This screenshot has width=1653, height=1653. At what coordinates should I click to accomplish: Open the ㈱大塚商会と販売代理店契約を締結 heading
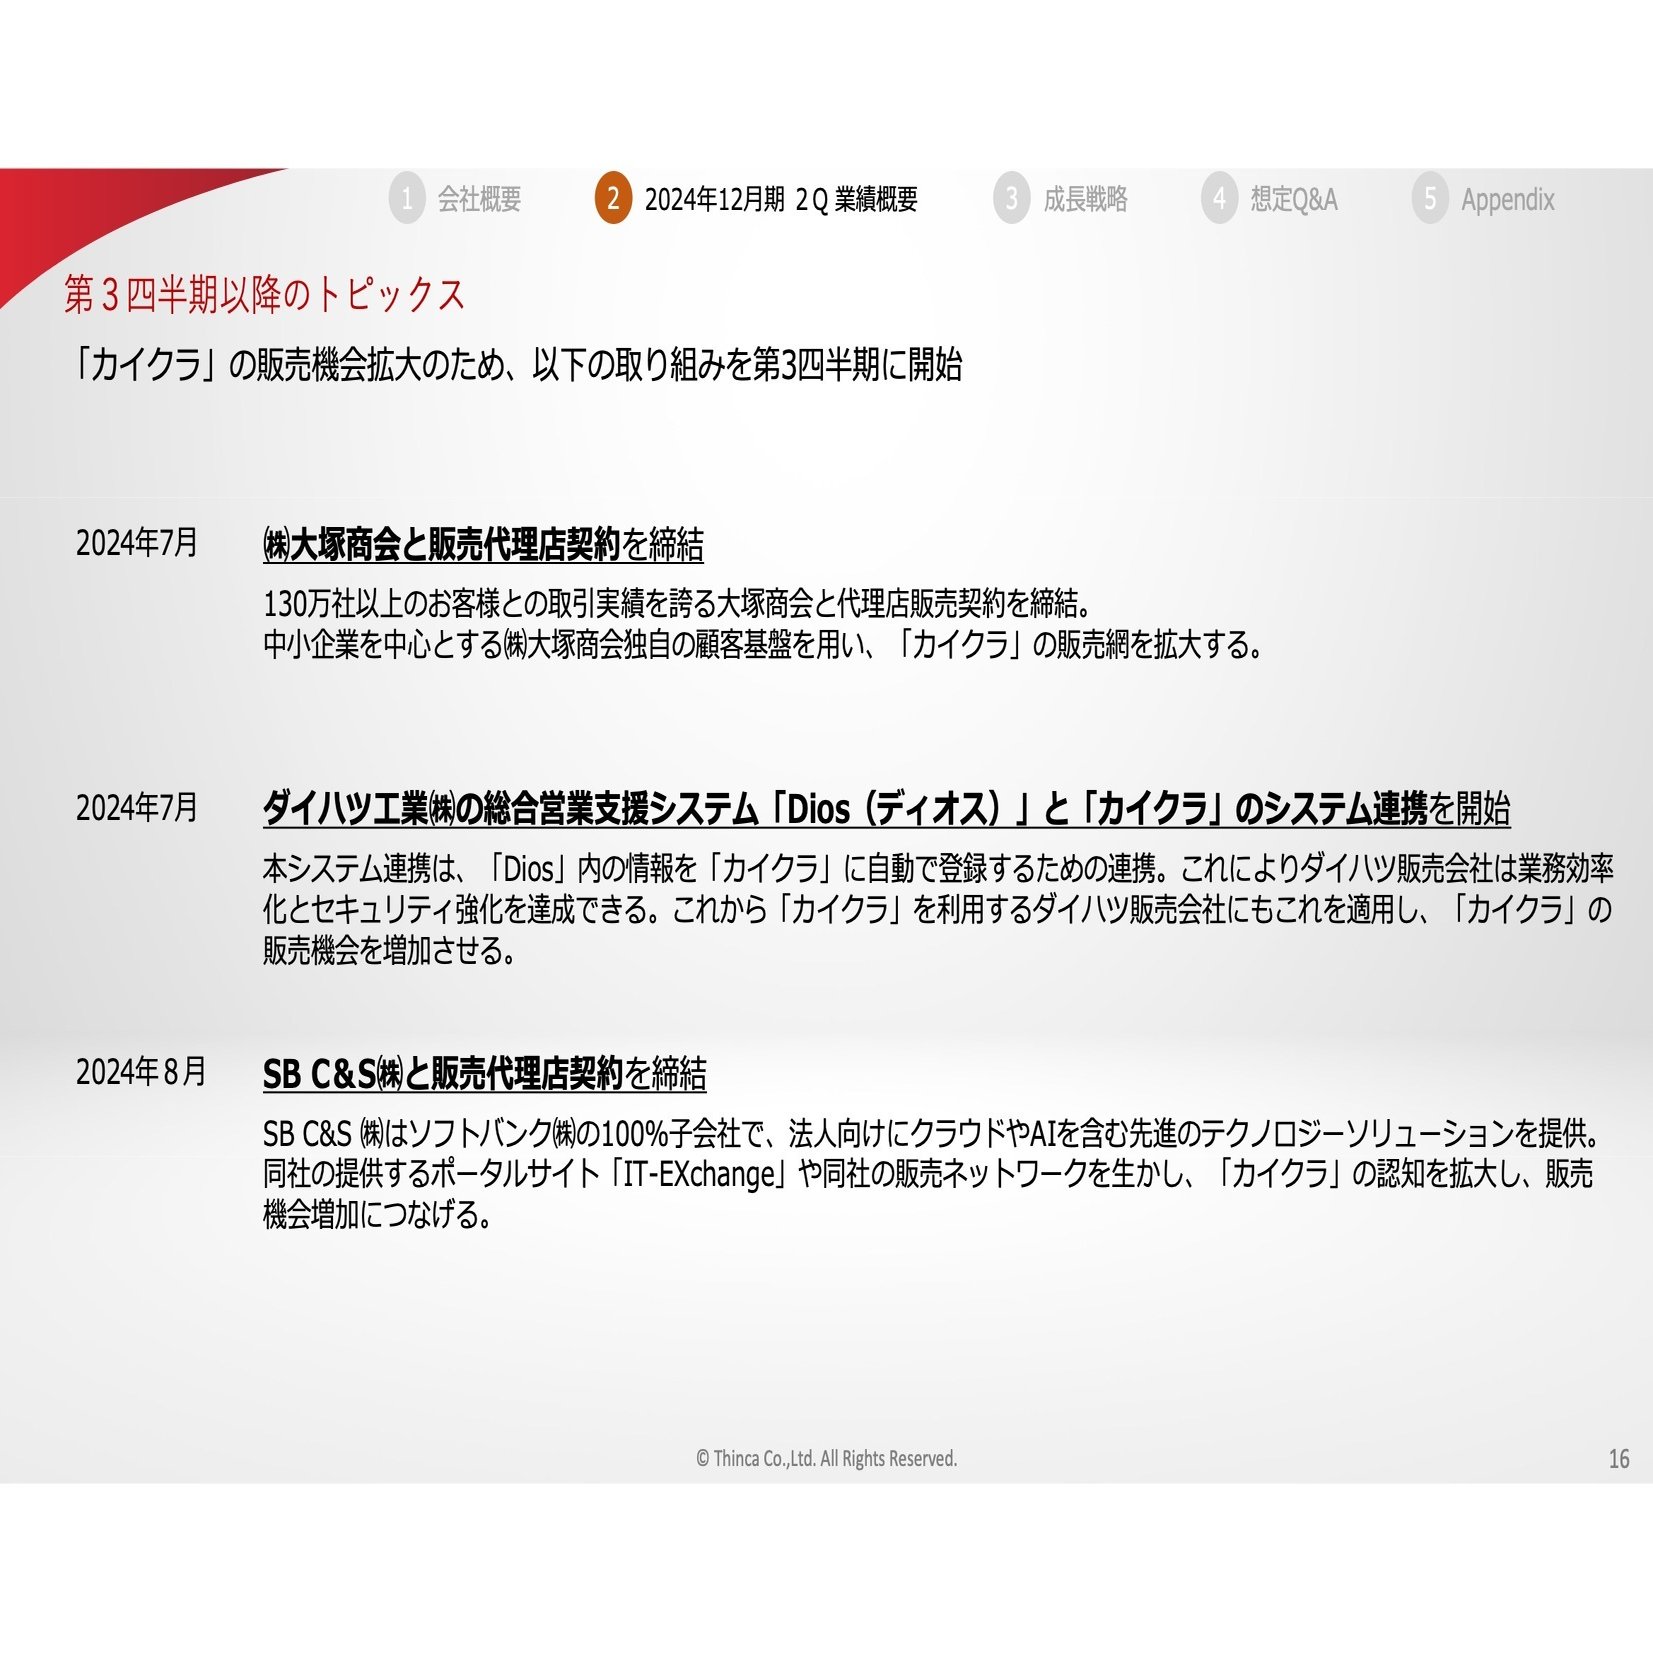pyautogui.click(x=483, y=545)
